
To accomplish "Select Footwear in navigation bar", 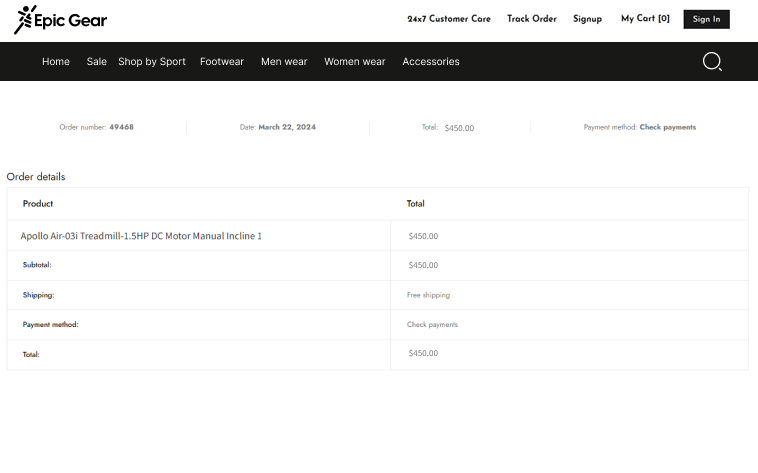I will [222, 62].
